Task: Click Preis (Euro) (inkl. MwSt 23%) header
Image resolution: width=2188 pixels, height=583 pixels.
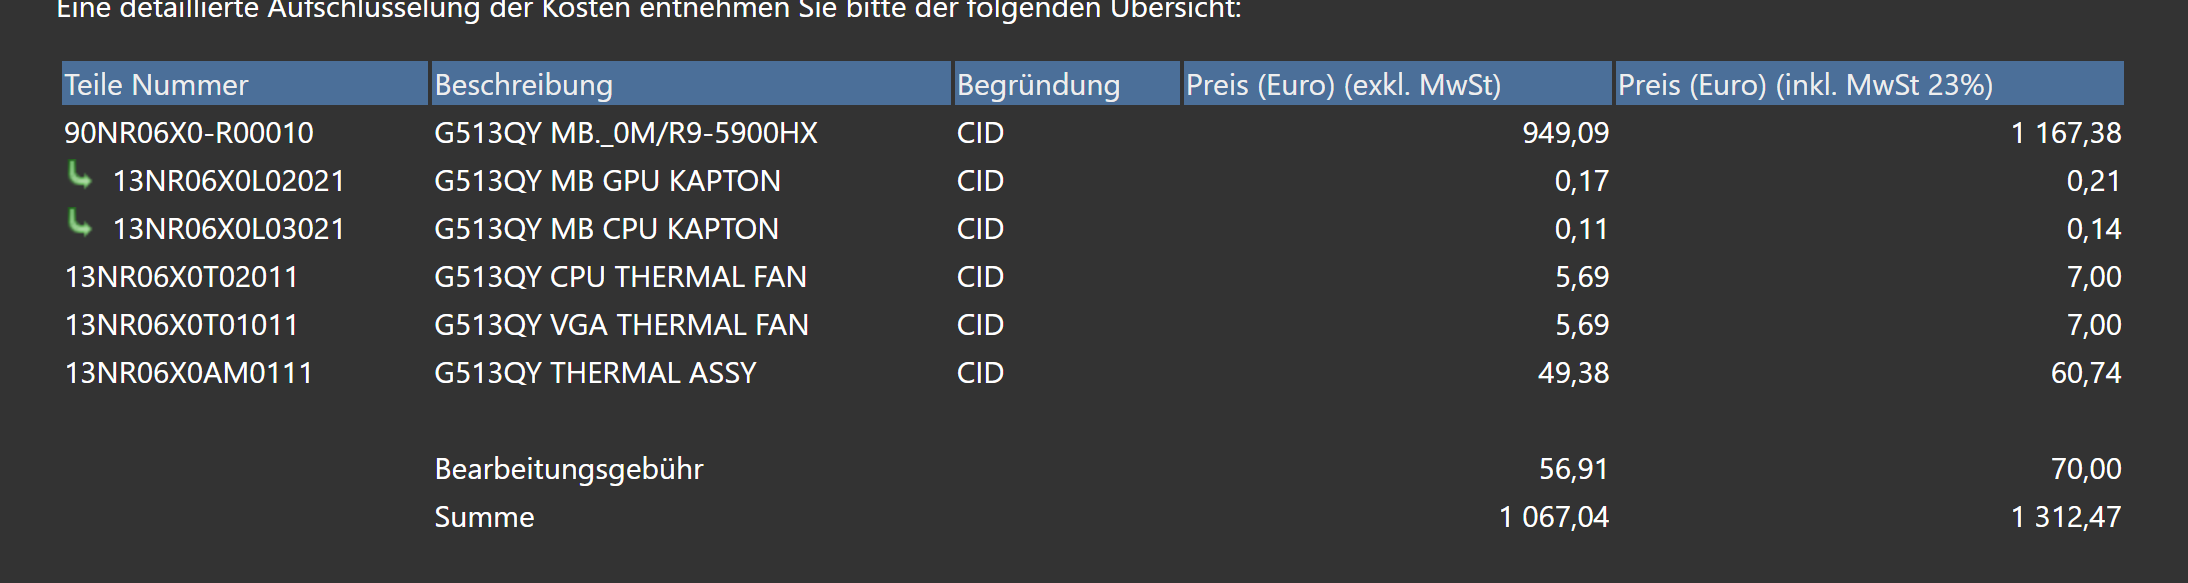Action: (1869, 84)
